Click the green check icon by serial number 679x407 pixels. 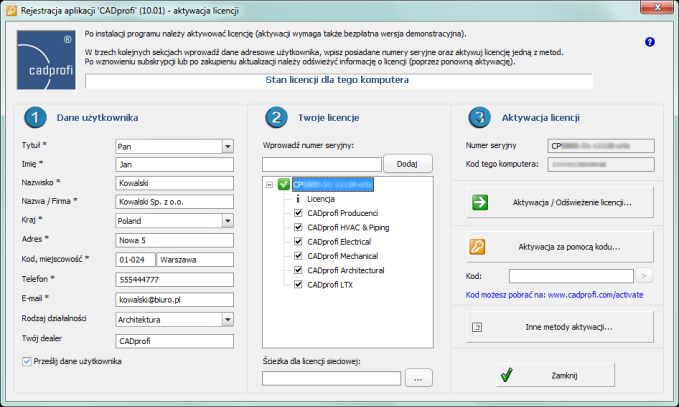click(x=284, y=184)
